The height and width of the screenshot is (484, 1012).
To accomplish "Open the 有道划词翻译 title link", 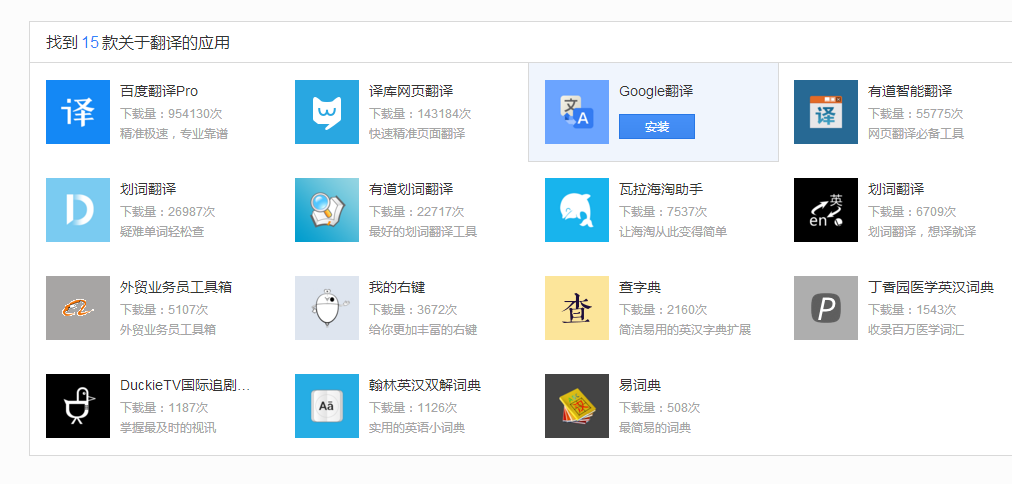I will coord(411,189).
